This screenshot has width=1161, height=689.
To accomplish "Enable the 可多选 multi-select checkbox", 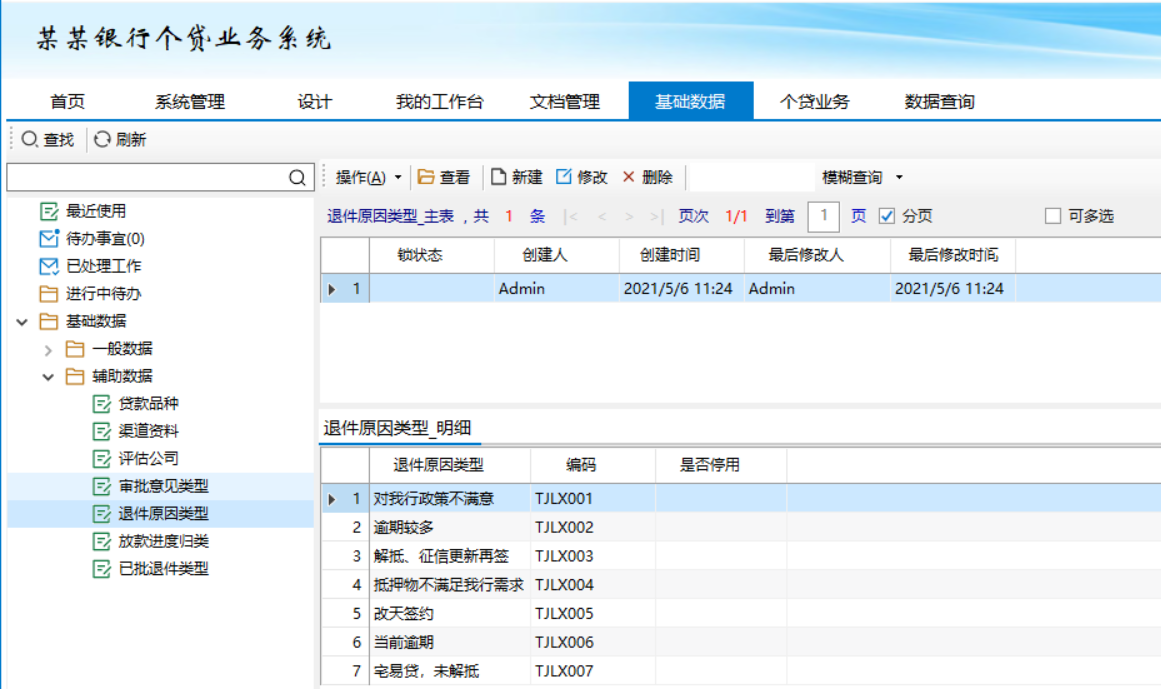I will pyautogui.click(x=1052, y=216).
